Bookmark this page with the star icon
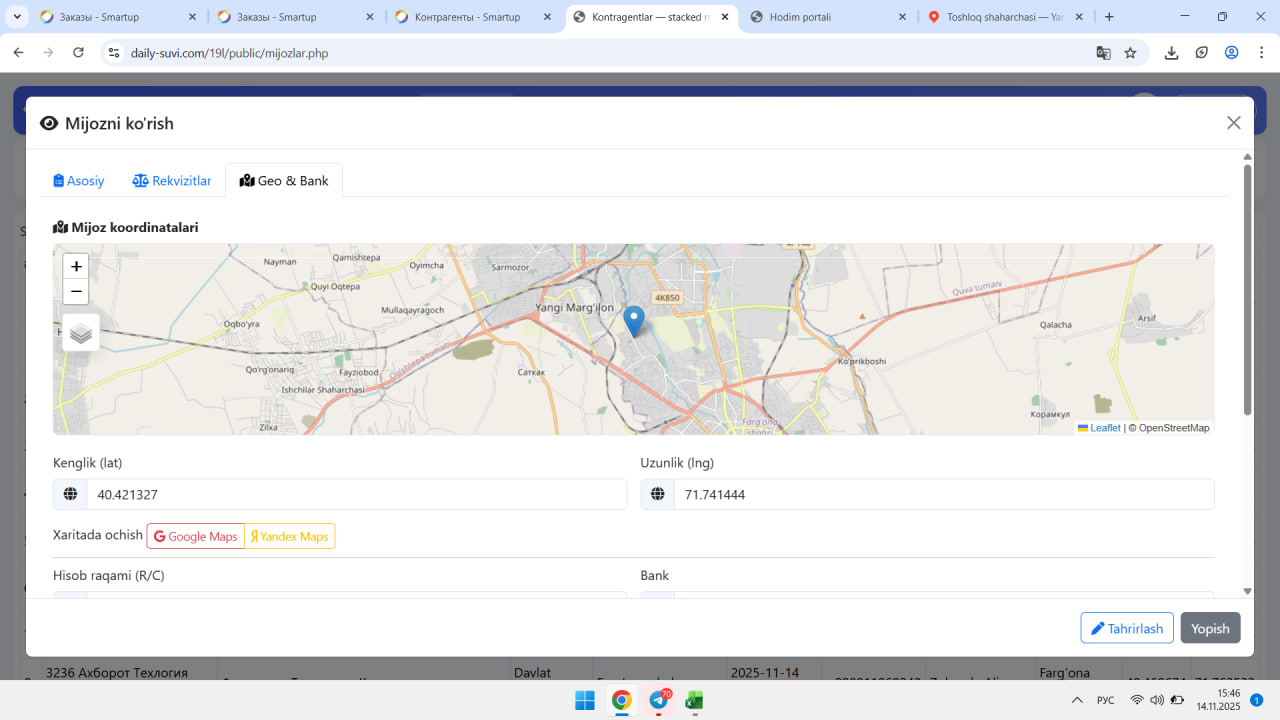Screen dimensions: 1280x720 click(1130, 53)
